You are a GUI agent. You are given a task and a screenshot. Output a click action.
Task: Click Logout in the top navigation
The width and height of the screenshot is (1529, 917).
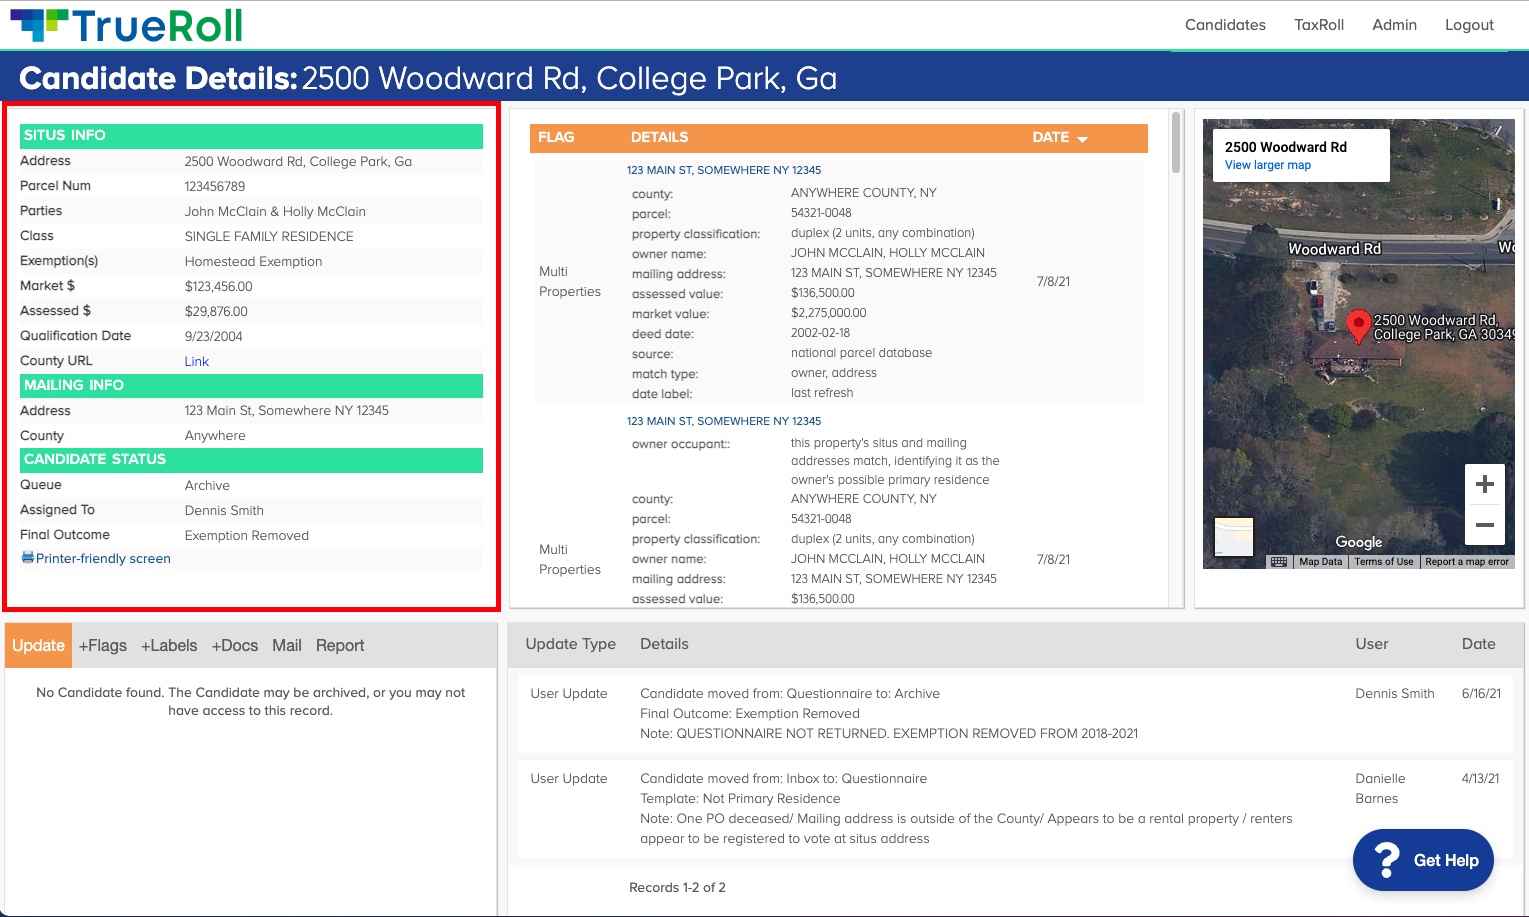point(1469,24)
